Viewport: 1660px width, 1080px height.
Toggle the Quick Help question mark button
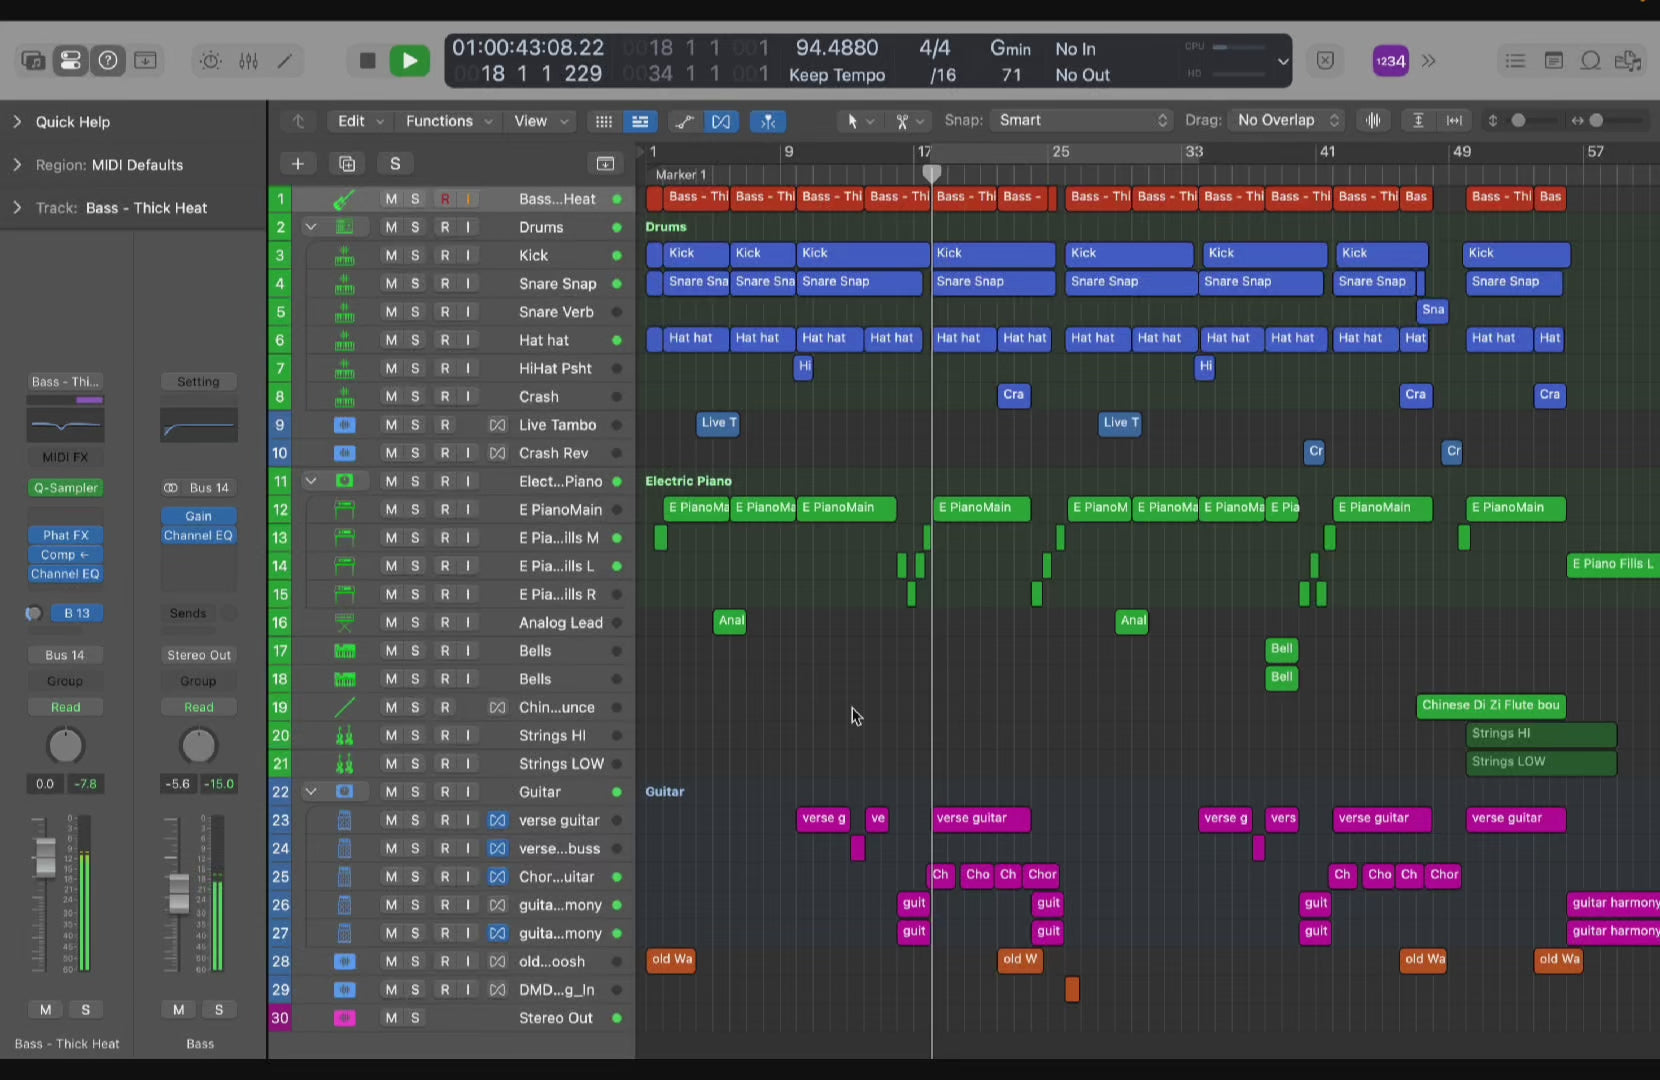[108, 61]
